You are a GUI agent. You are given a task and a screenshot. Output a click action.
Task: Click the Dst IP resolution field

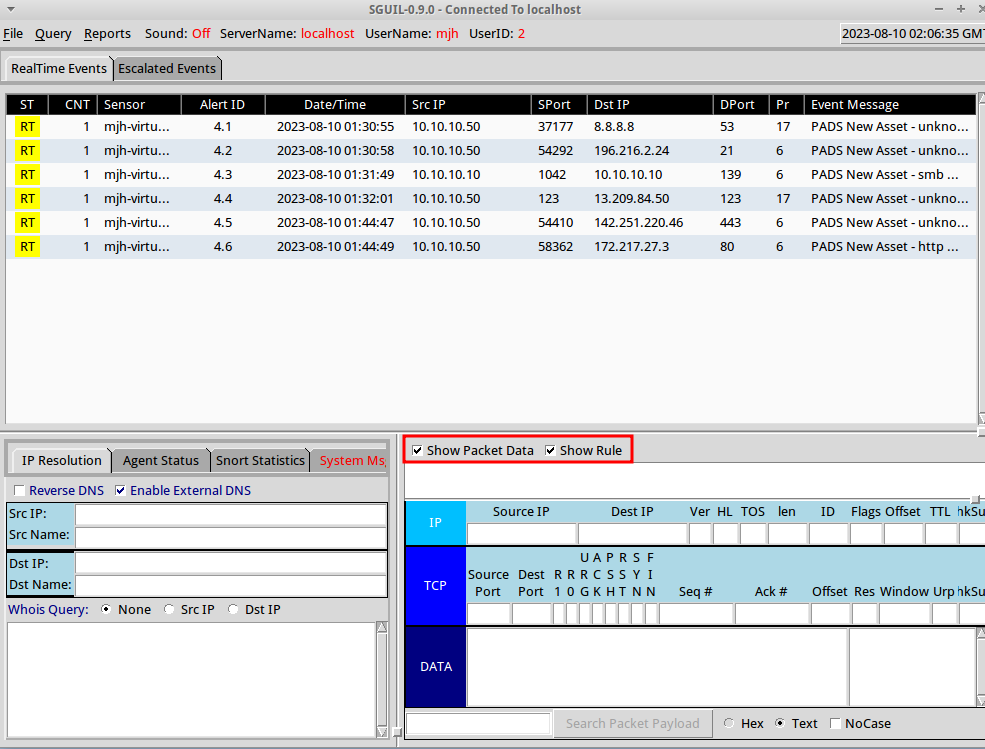[x=231, y=563]
